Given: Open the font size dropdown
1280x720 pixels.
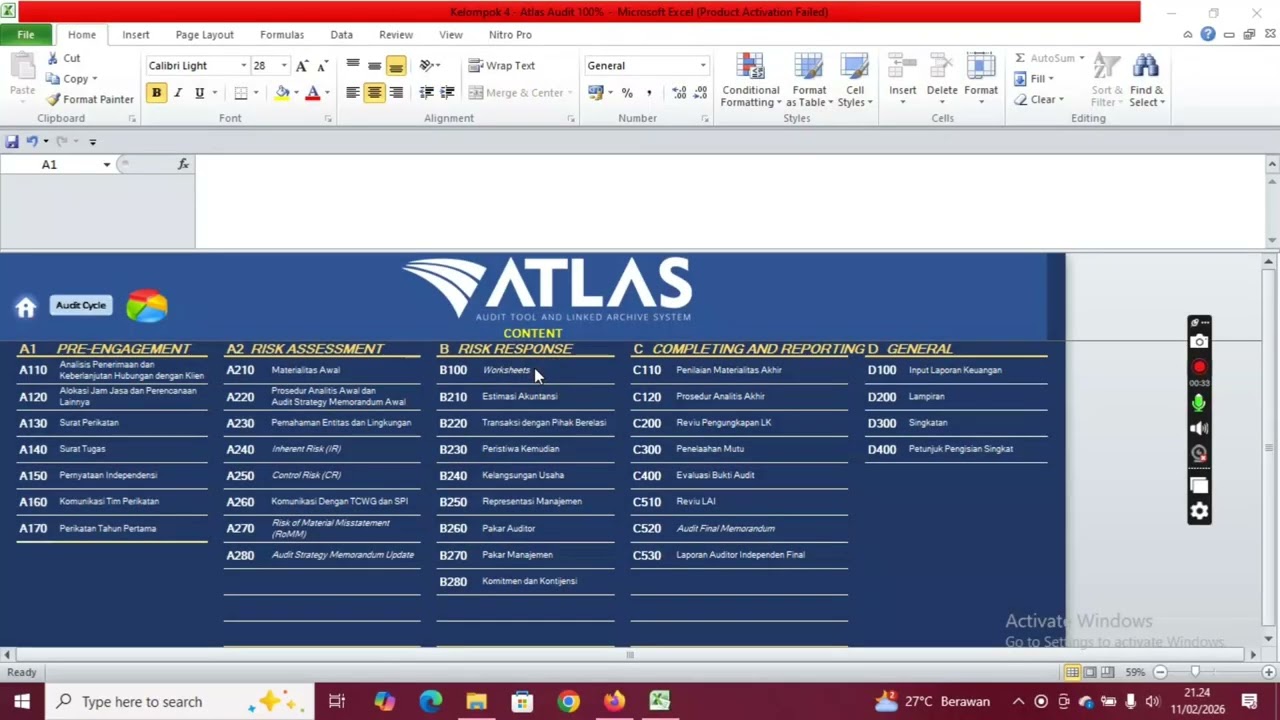Looking at the screenshot, I should point(284,65).
